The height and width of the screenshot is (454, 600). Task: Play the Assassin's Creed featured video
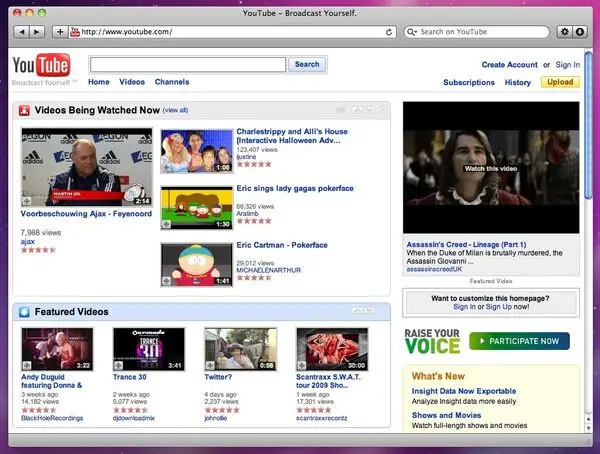click(x=491, y=168)
